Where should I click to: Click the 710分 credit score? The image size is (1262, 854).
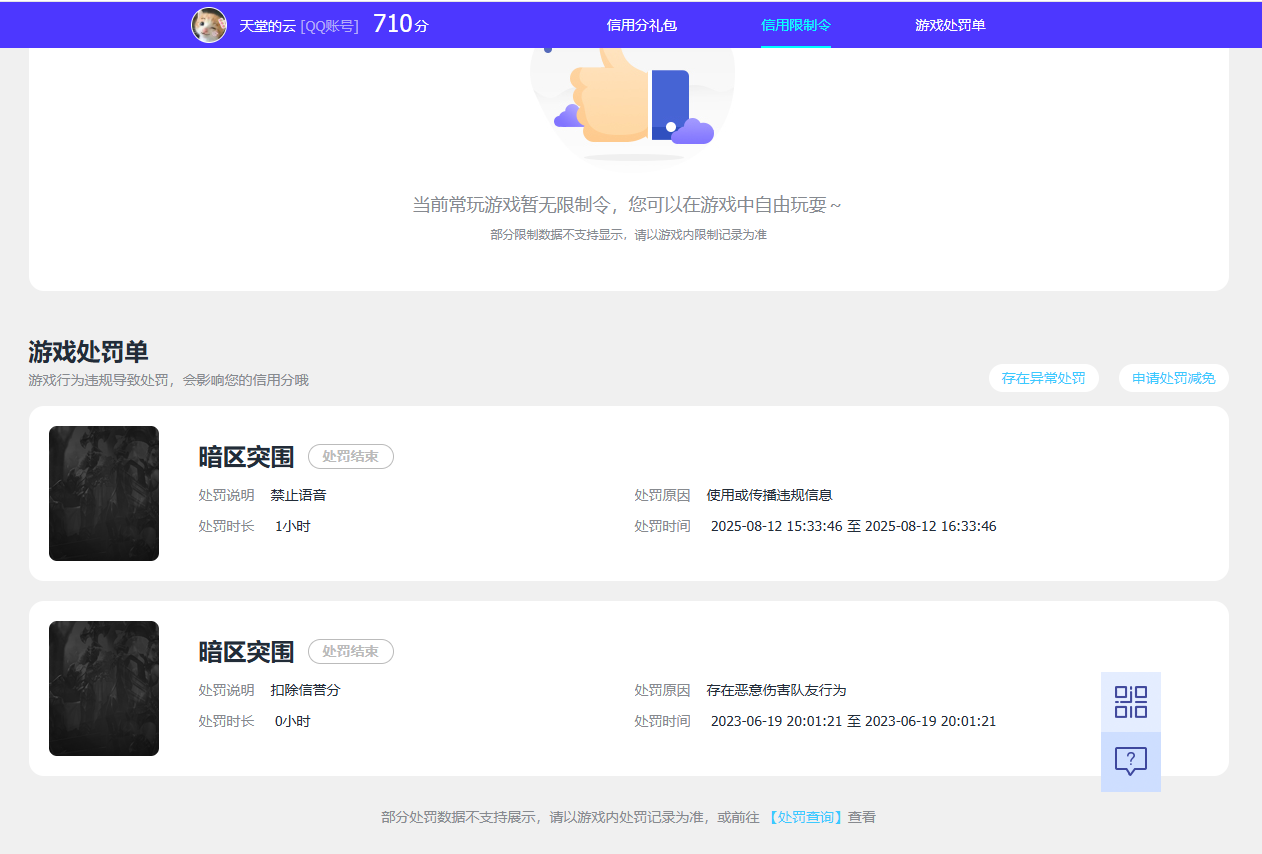401,25
